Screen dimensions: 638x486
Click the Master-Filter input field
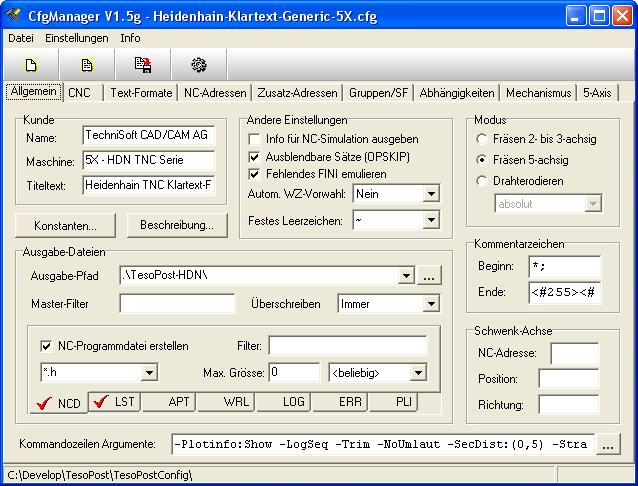(178, 303)
